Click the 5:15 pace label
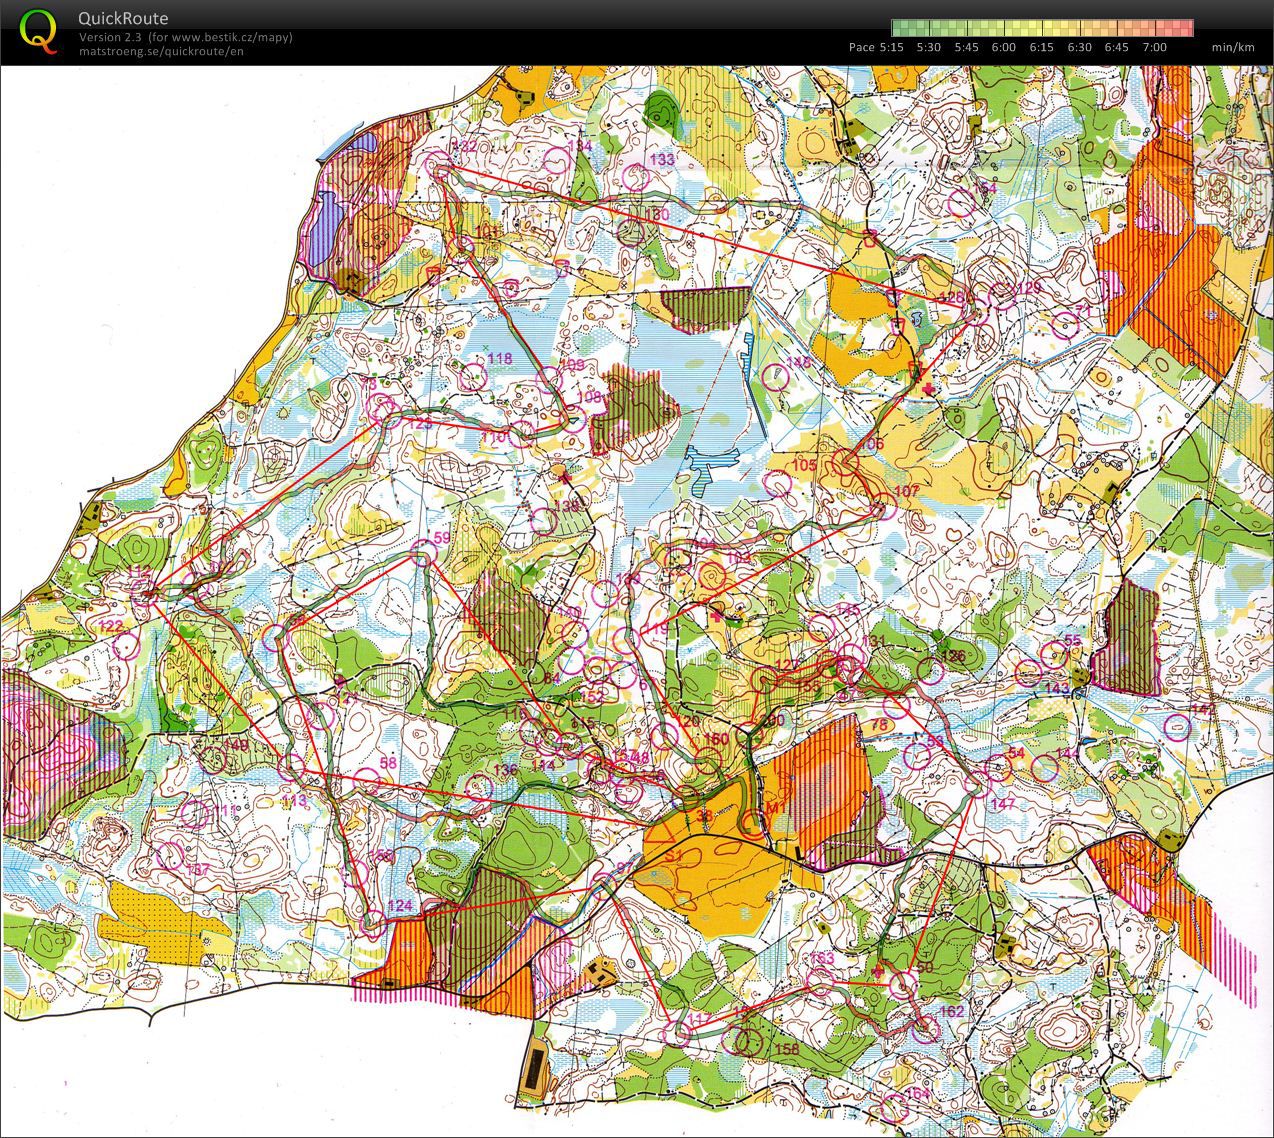This screenshot has height=1138, width=1274. click(x=892, y=47)
